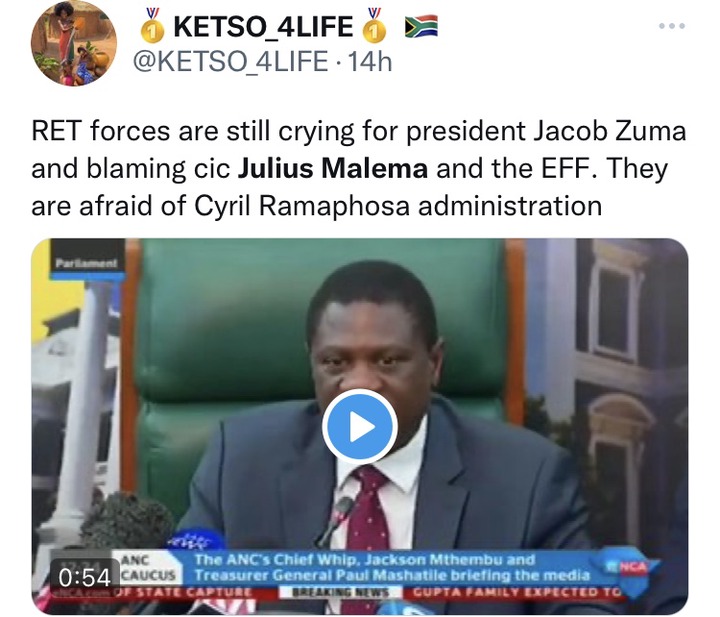Click the ANC Chief Whip headline caption
The height and width of the screenshot is (617, 720).
coord(392,567)
